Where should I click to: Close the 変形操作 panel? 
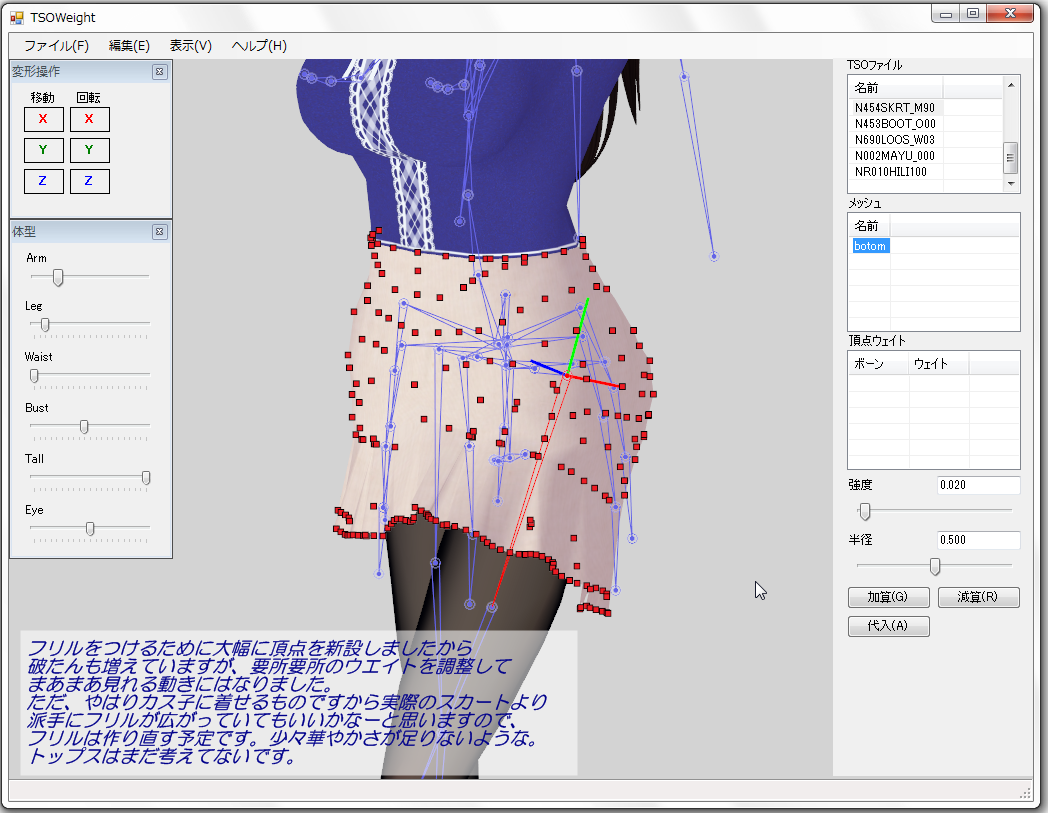159,72
